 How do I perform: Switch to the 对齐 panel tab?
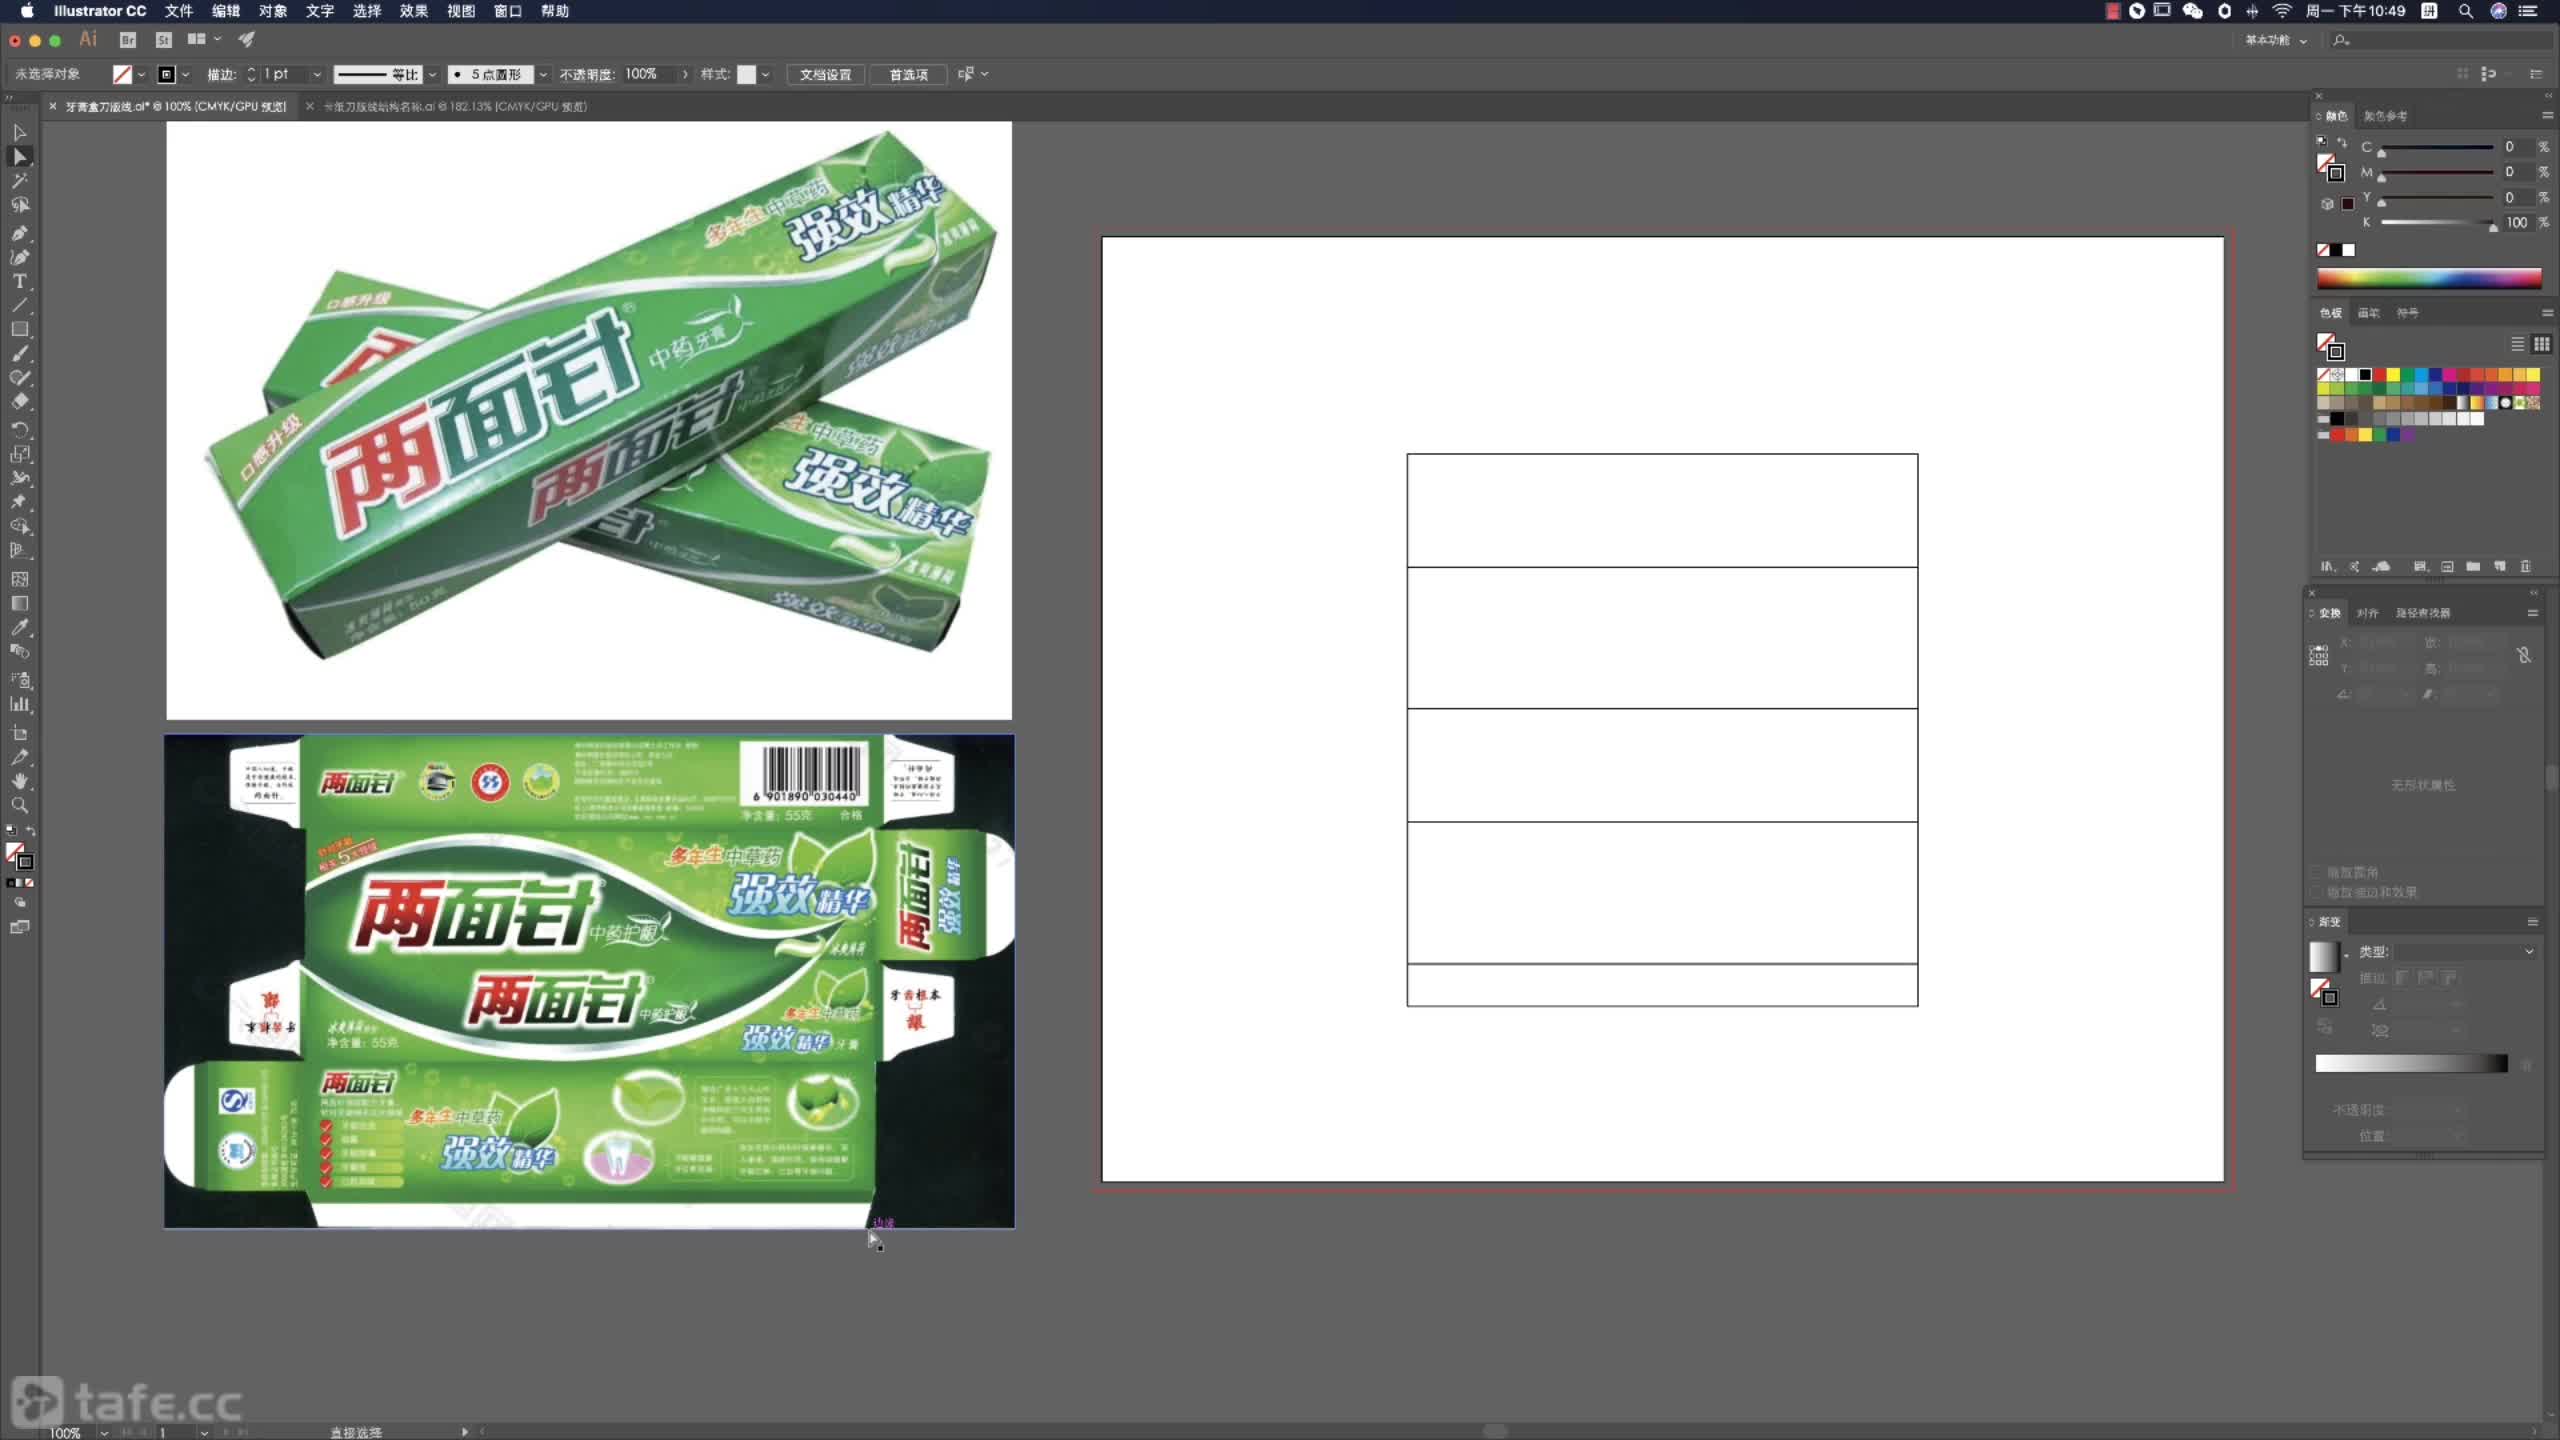(2367, 613)
